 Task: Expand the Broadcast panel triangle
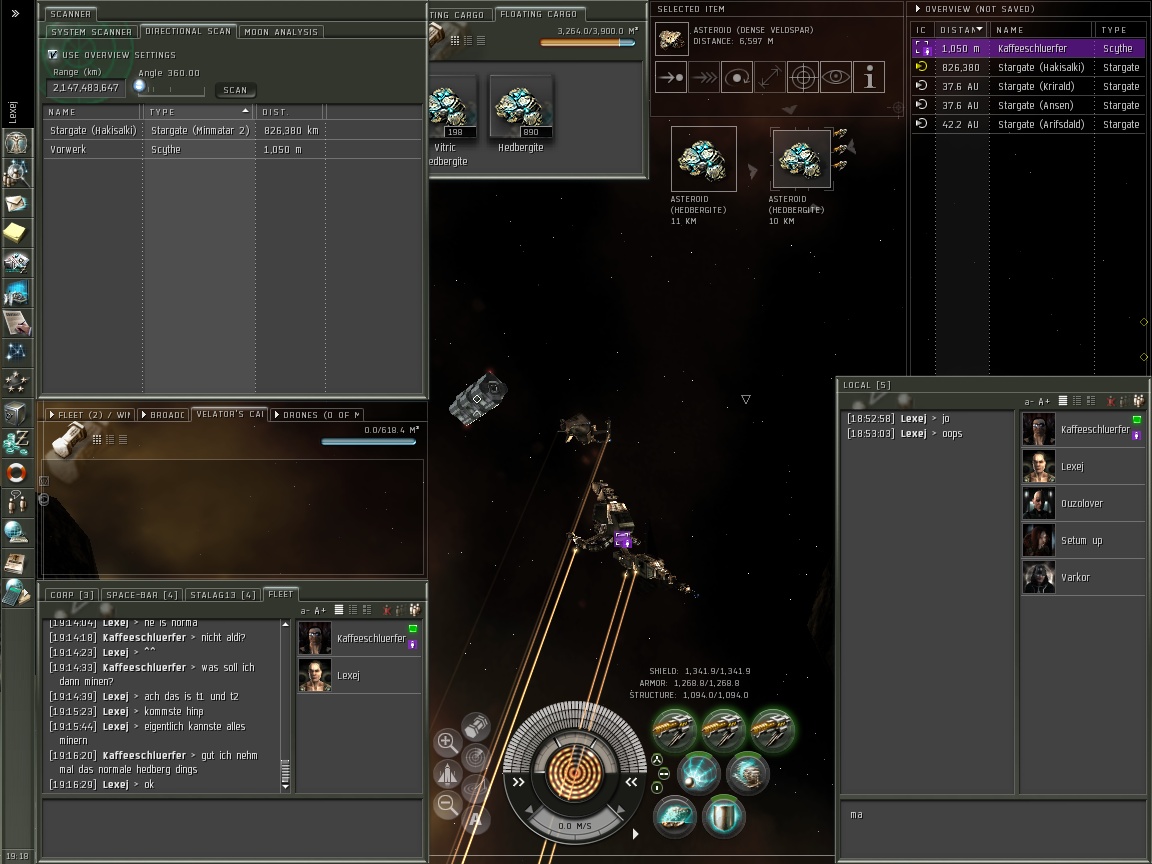tap(144, 415)
